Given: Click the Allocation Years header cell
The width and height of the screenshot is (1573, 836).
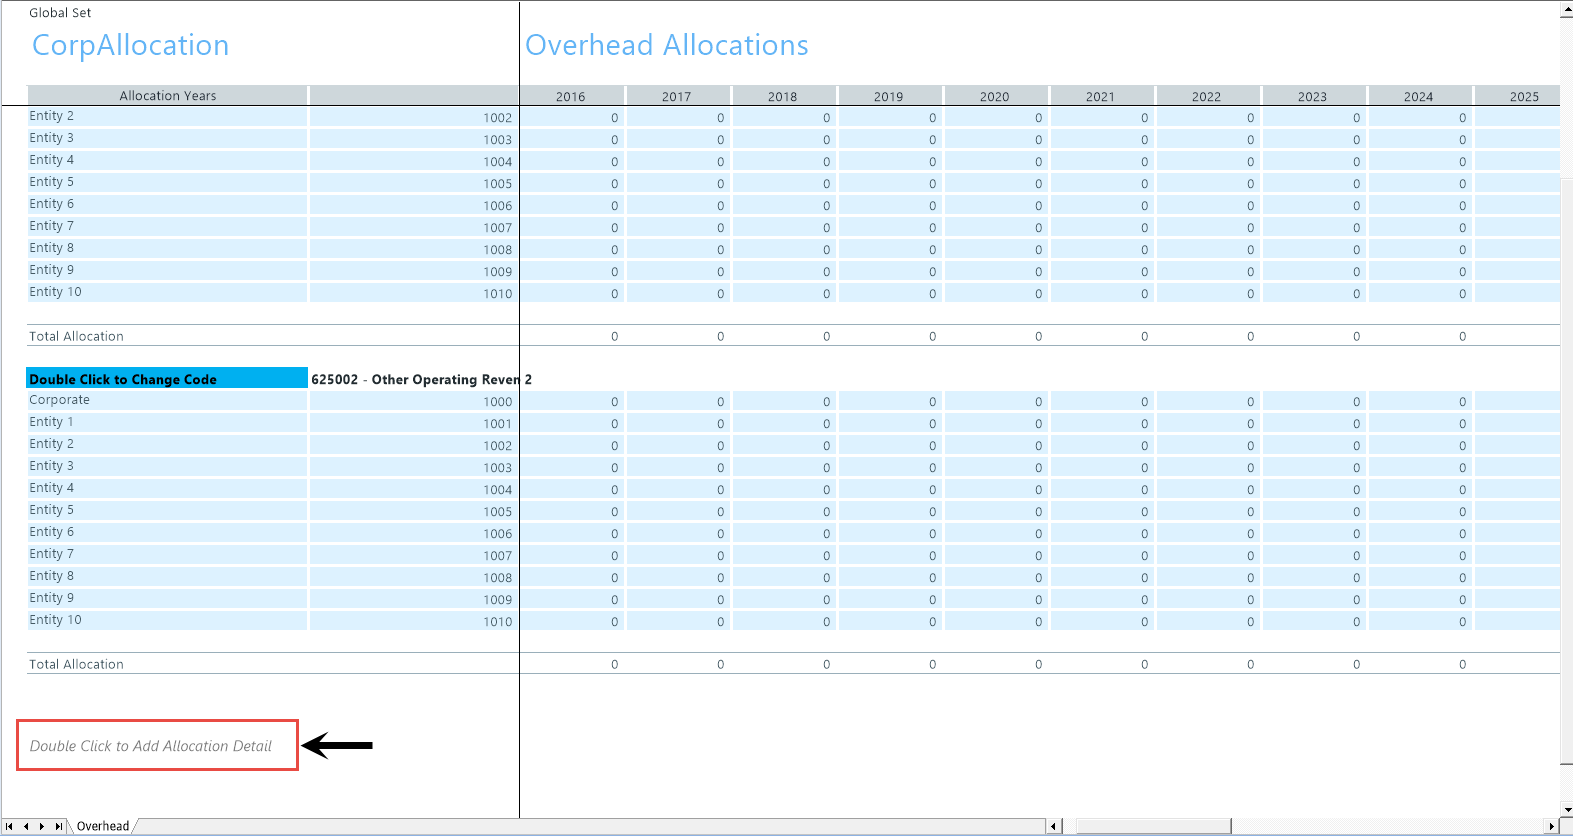Looking at the screenshot, I should [x=167, y=96].
